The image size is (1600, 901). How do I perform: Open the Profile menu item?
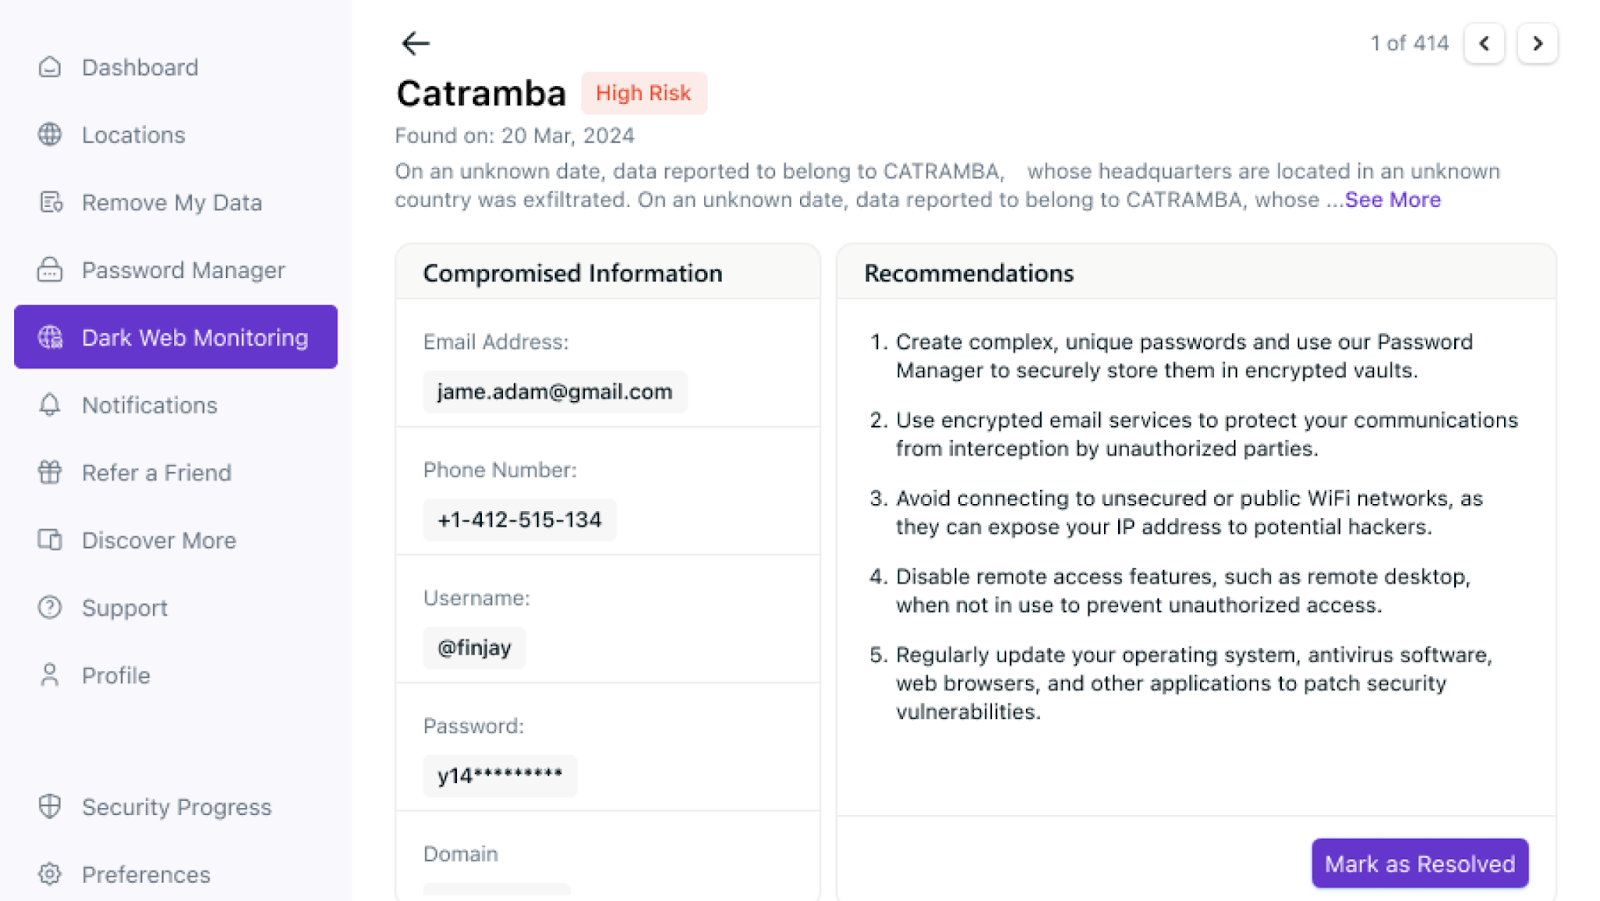coord(115,675)
